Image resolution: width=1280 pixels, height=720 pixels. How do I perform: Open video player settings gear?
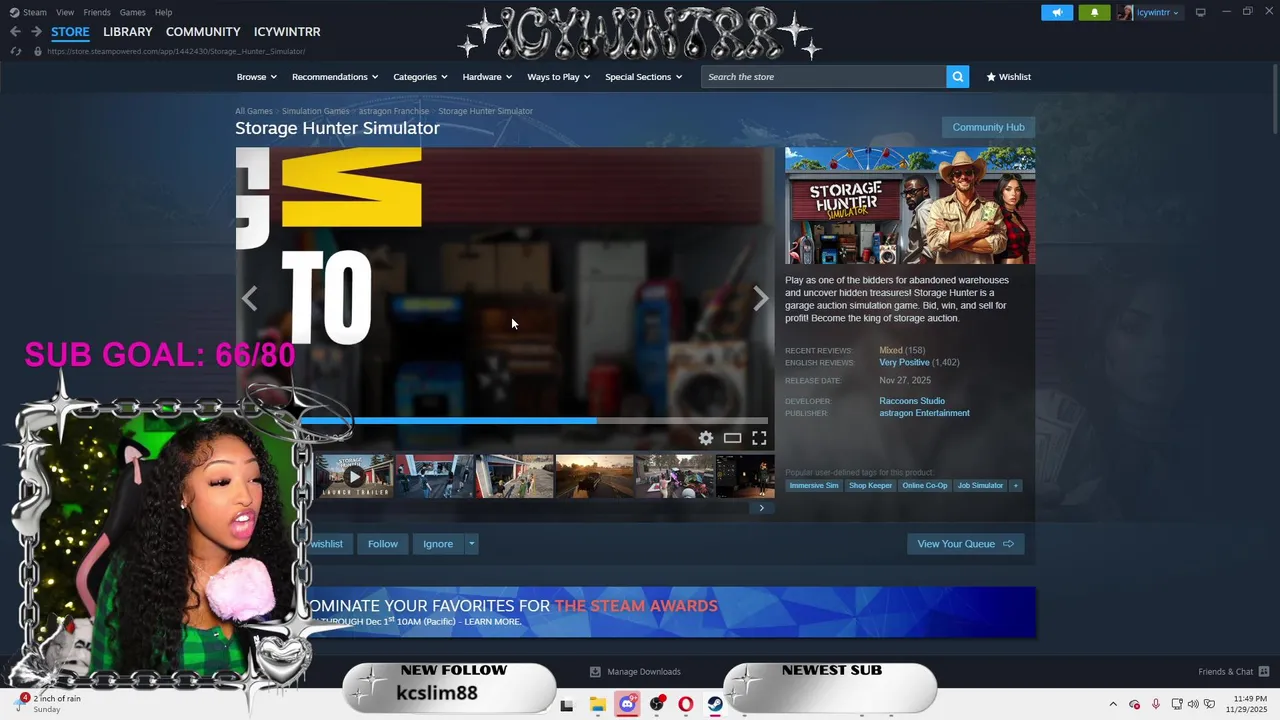706,438
